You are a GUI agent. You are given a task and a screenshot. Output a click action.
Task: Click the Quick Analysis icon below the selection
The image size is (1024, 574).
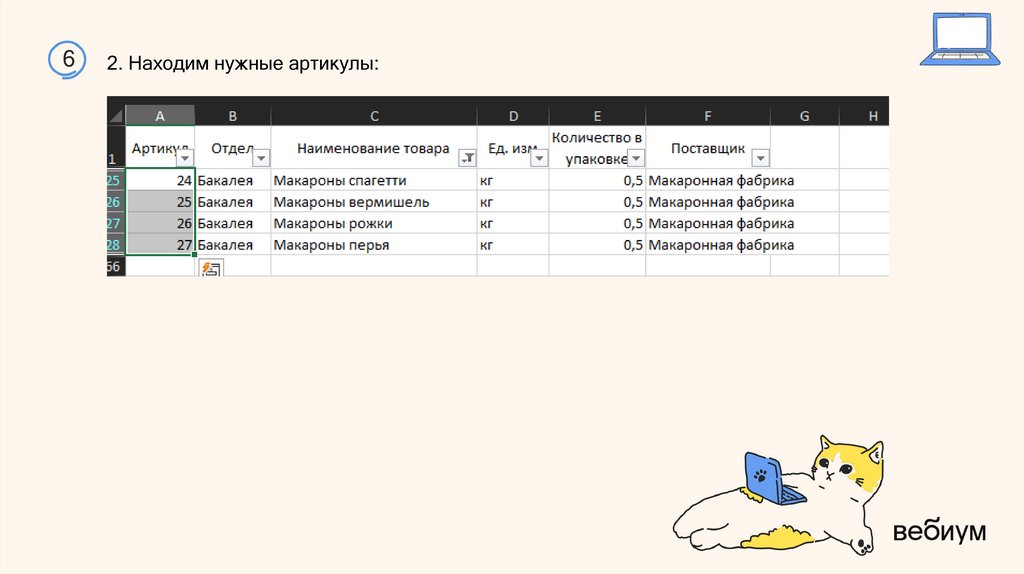[x=211, y=268]
